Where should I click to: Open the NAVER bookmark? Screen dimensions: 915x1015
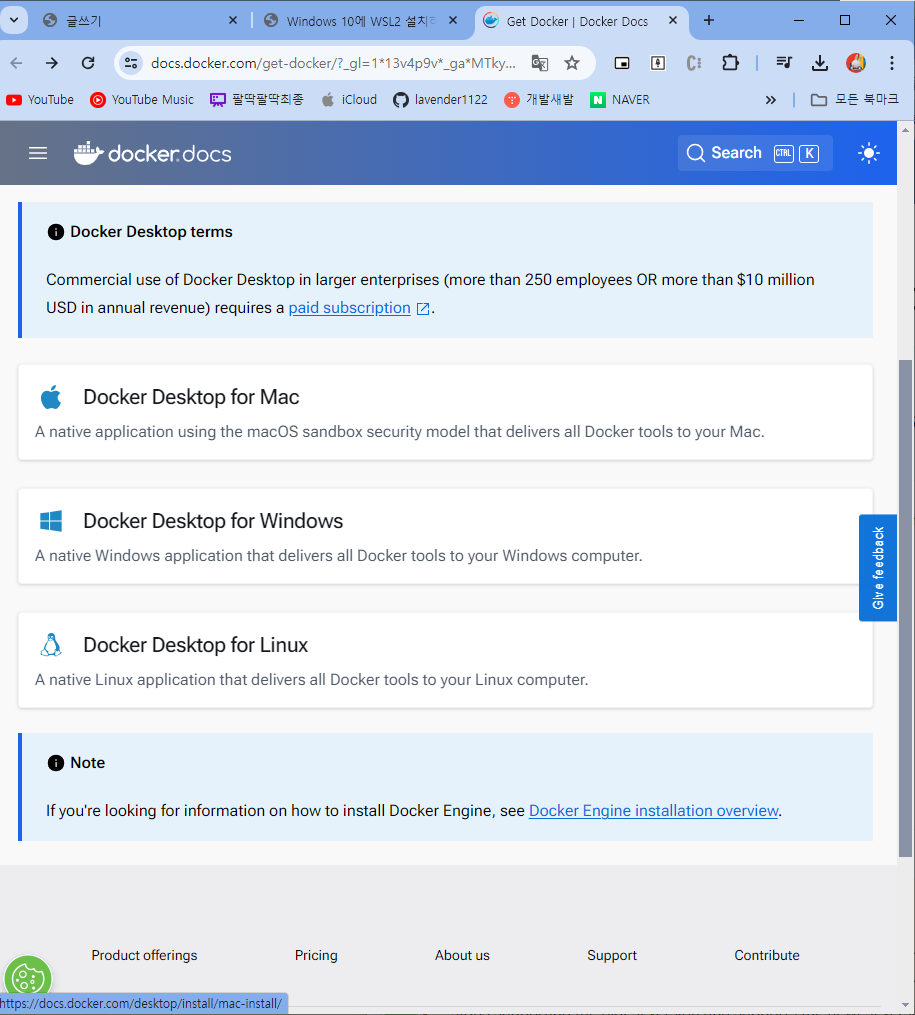point(619,100)
